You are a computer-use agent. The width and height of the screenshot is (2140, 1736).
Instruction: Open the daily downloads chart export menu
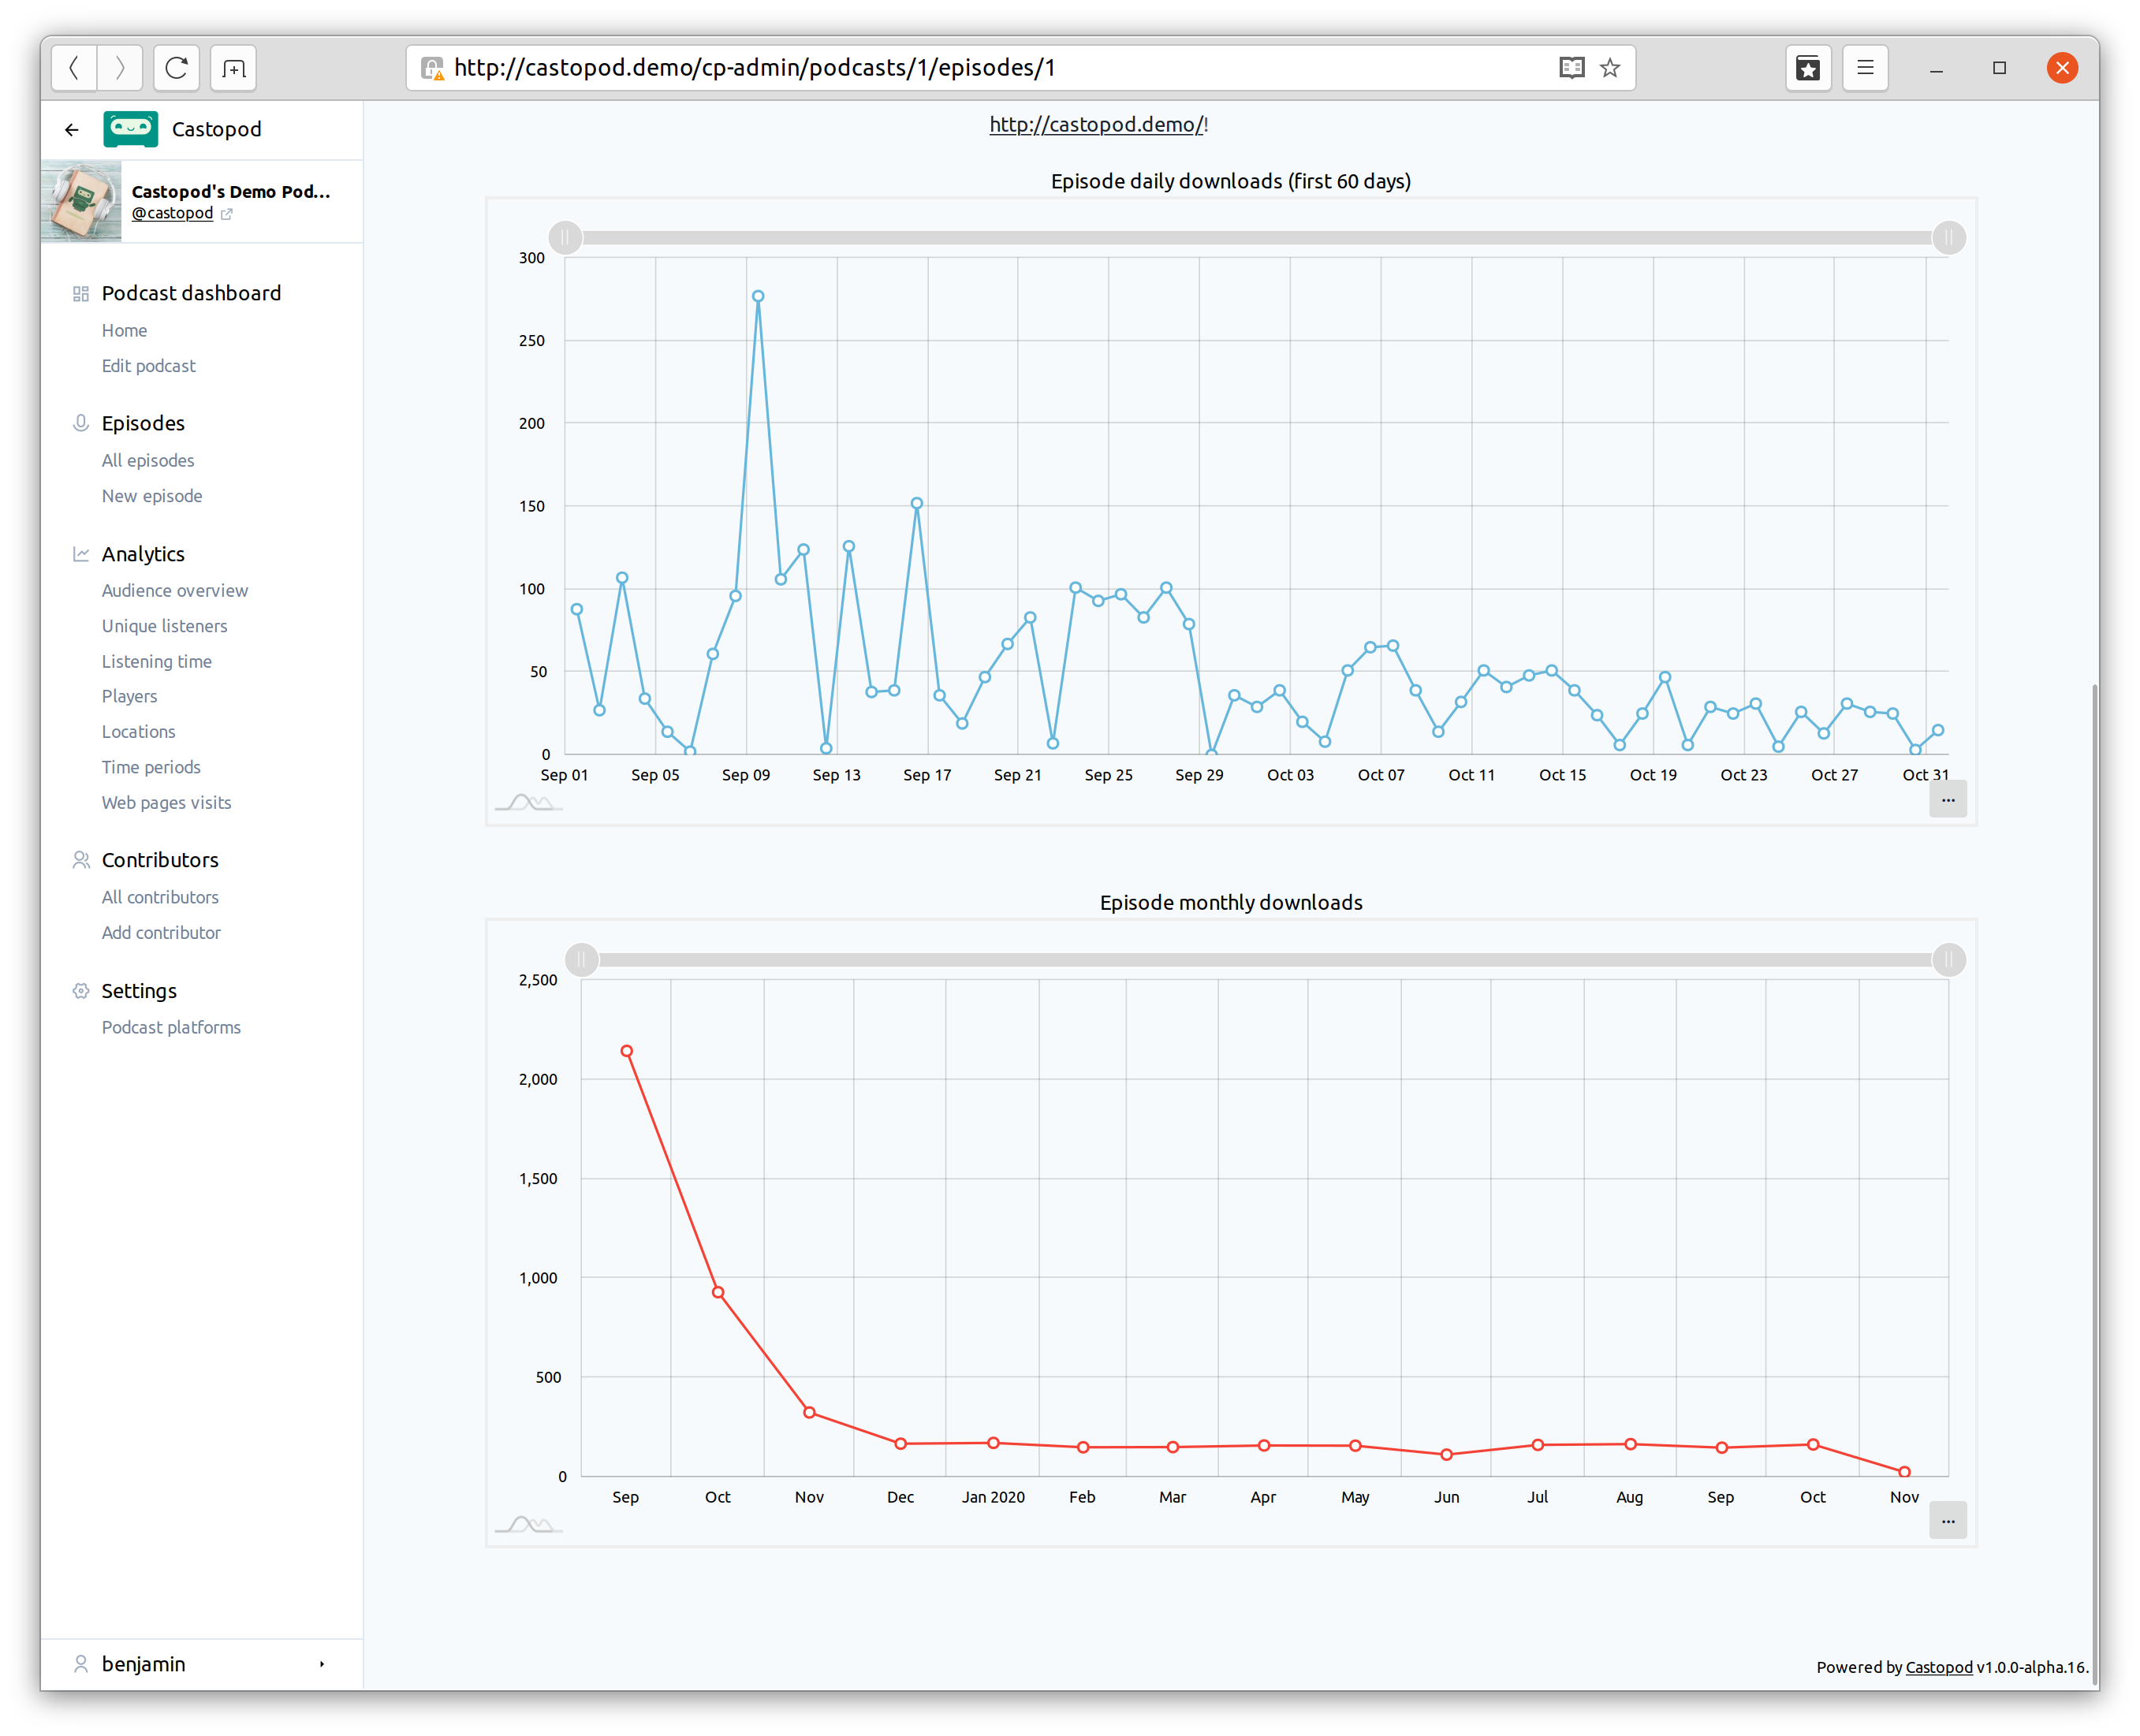pyautogui.click(x=1947, y=799)
